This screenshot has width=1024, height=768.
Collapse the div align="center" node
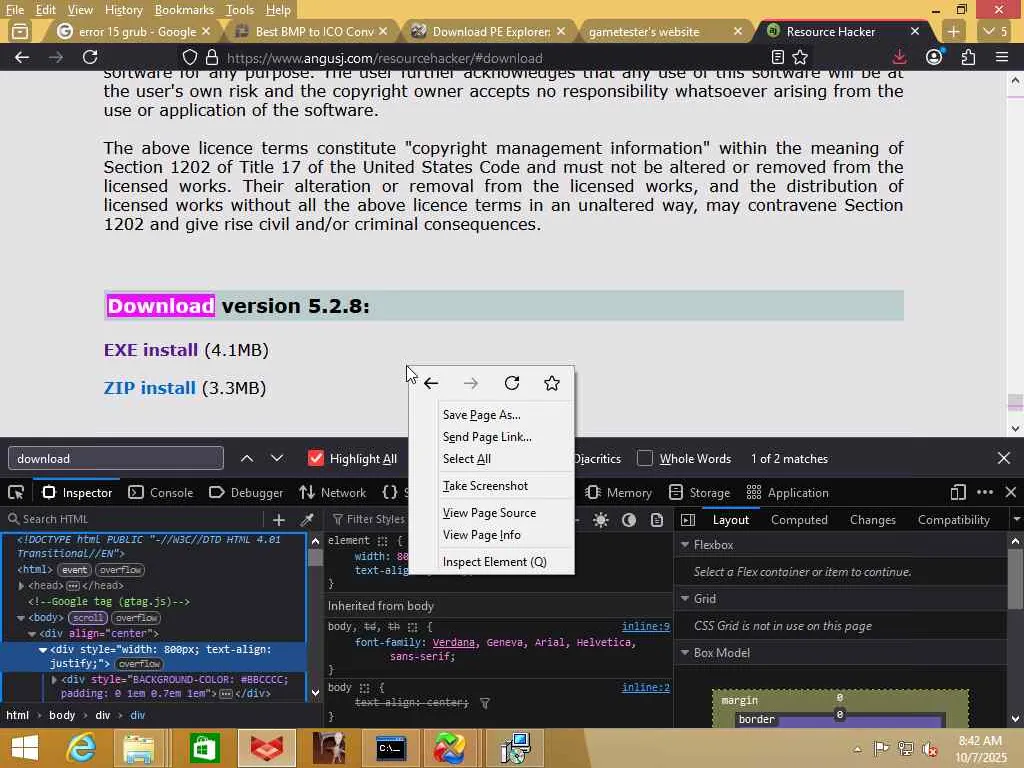coord(32,633)
